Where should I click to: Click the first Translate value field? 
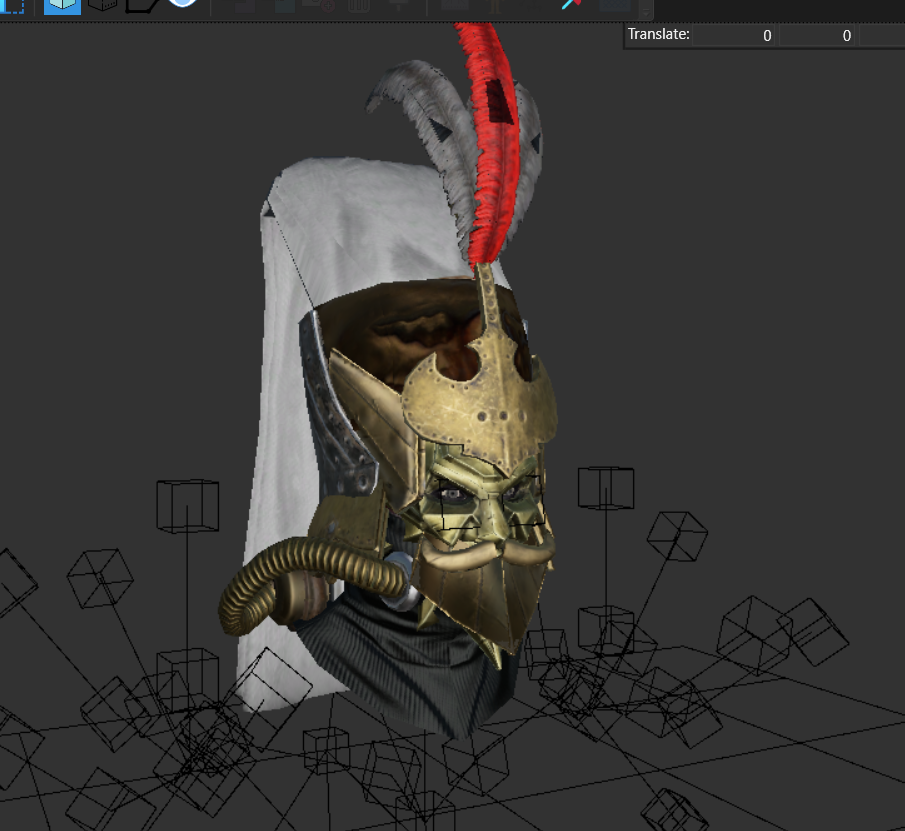pos(735,35)
